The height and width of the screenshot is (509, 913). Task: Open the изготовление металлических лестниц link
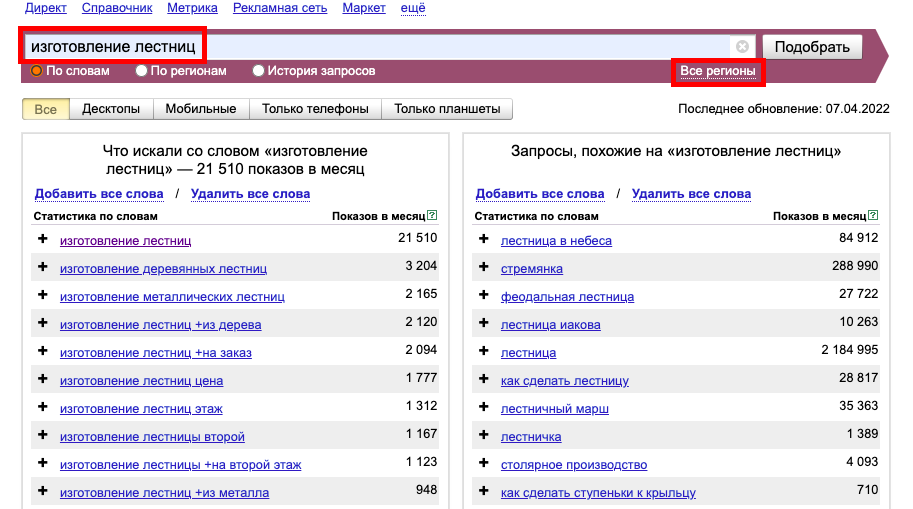pos(172,297)
